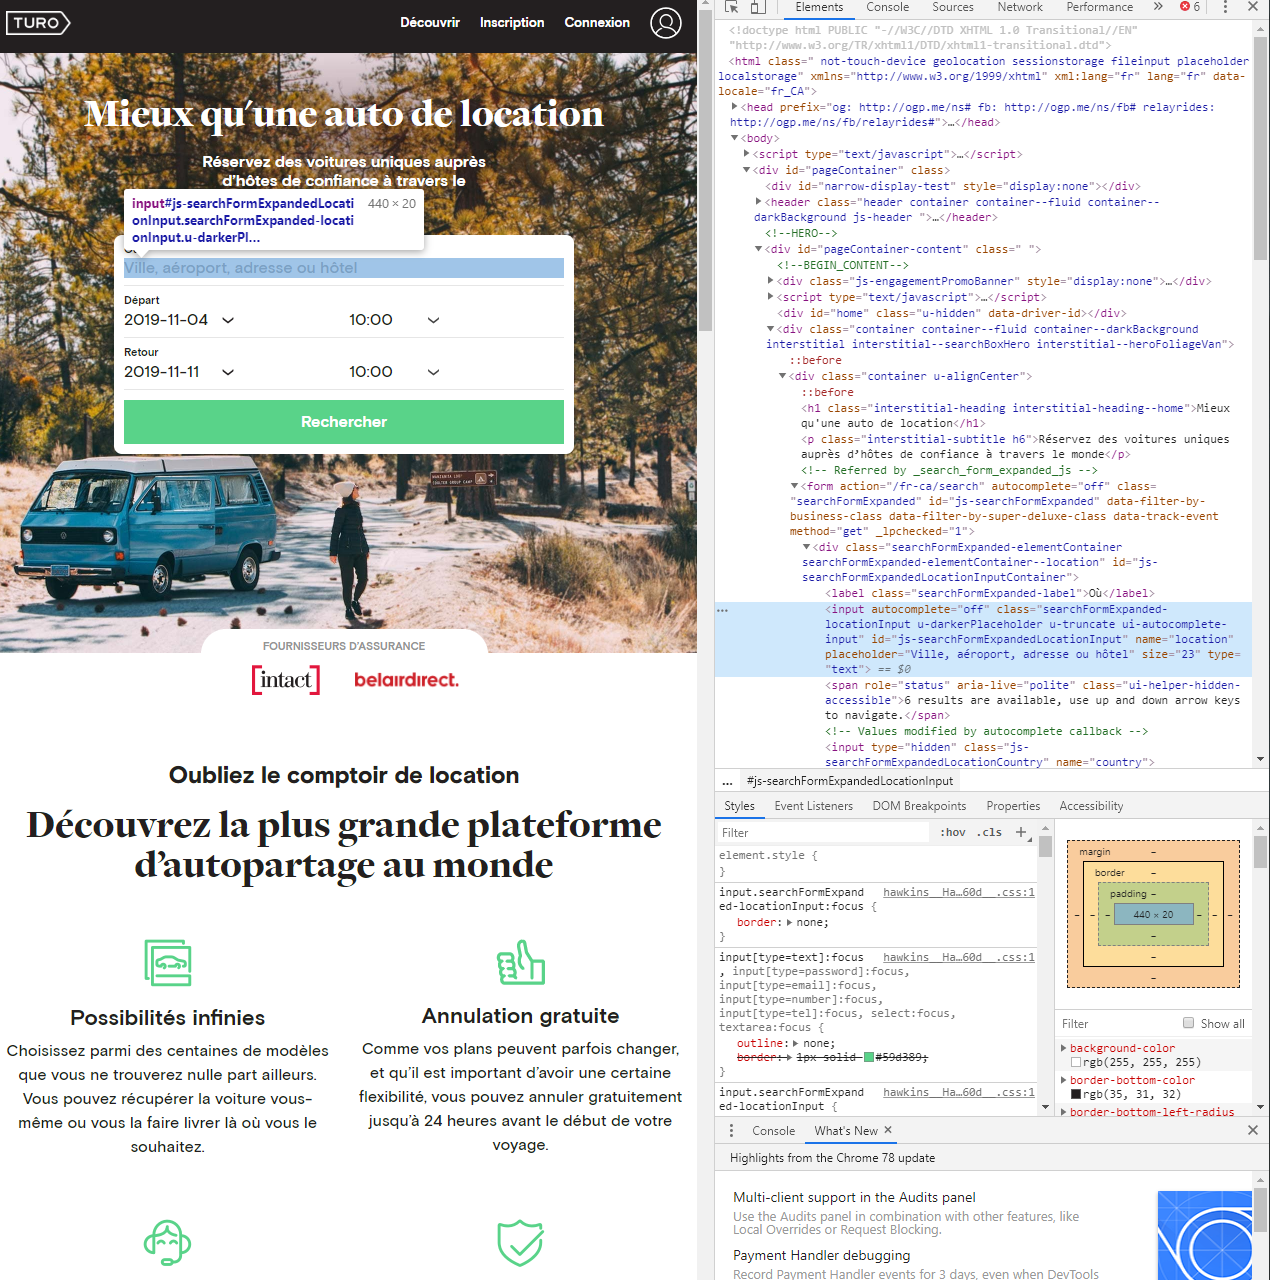
Task: Open the Event Listeners tab
Action: [x=813, y=806]
